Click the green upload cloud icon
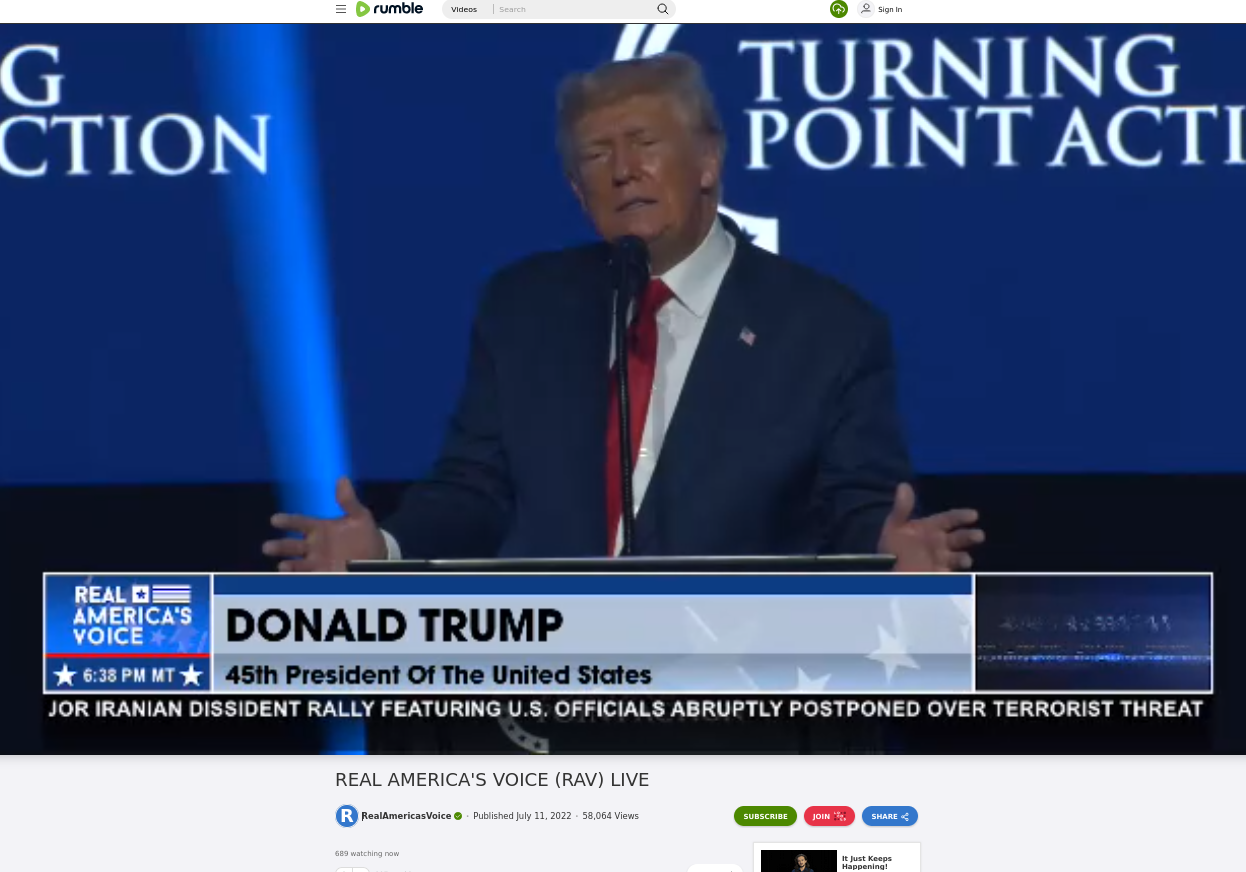This screenshot has width=1246, height=872. coord(839,9)
